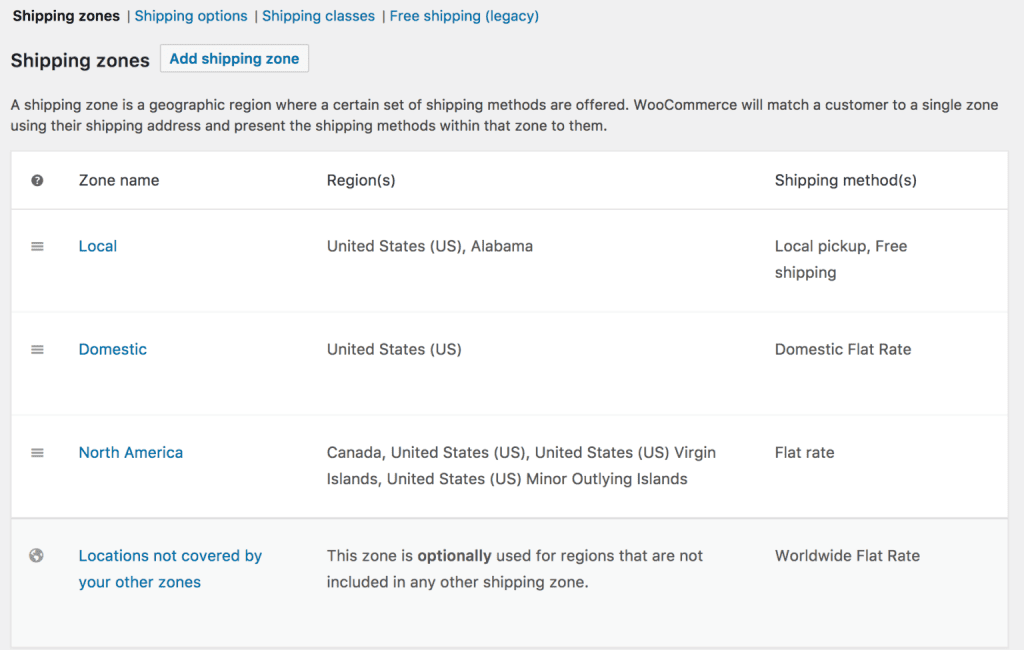Viewport: 1024px width, 650px height.
Task: Click the Worldwide Flat Rate shipping method
Action: pos(847,556)
